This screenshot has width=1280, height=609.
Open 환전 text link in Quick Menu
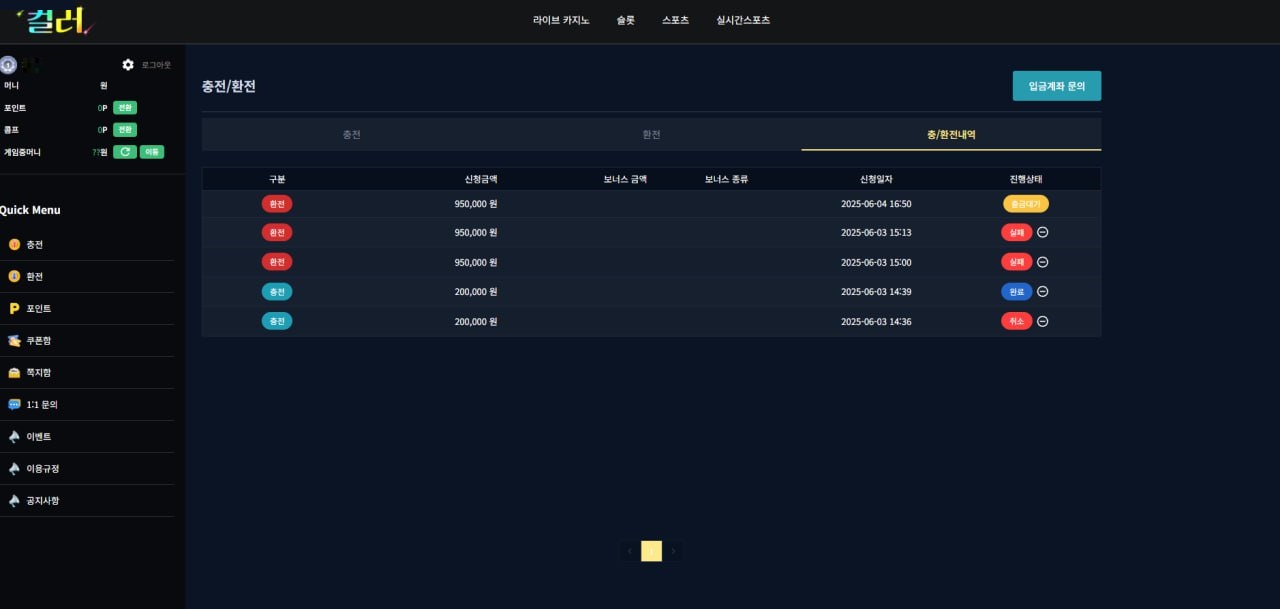[35, 276]
